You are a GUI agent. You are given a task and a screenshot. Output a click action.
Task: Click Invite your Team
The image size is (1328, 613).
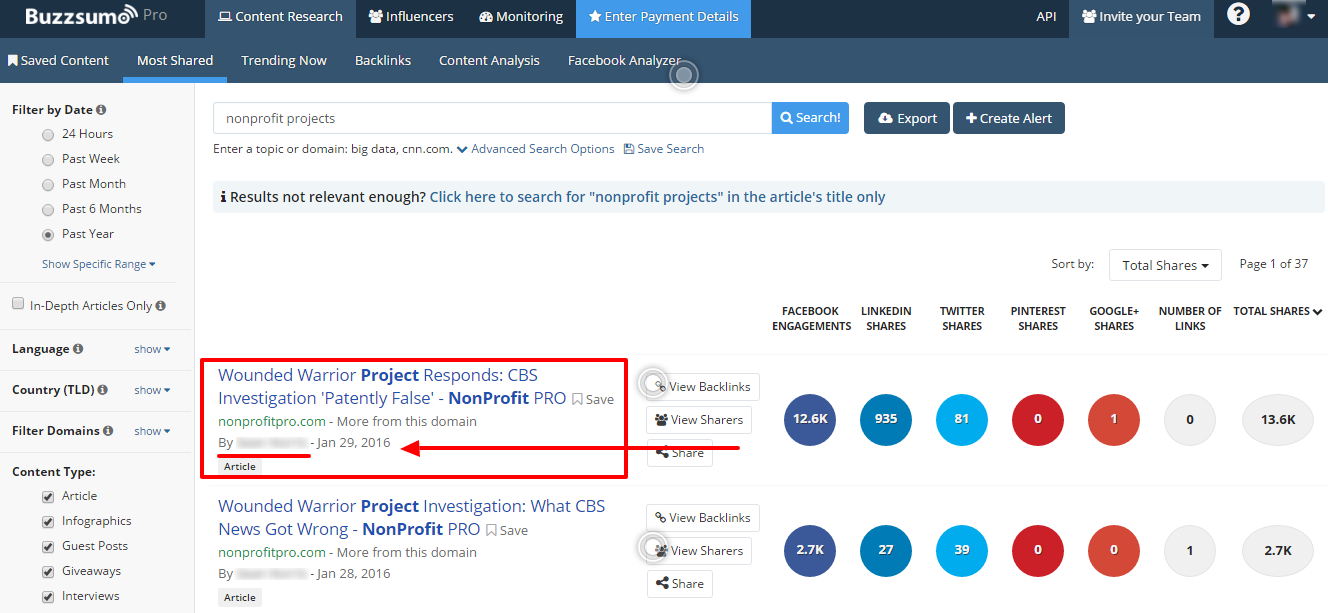tap(1141, 17)
